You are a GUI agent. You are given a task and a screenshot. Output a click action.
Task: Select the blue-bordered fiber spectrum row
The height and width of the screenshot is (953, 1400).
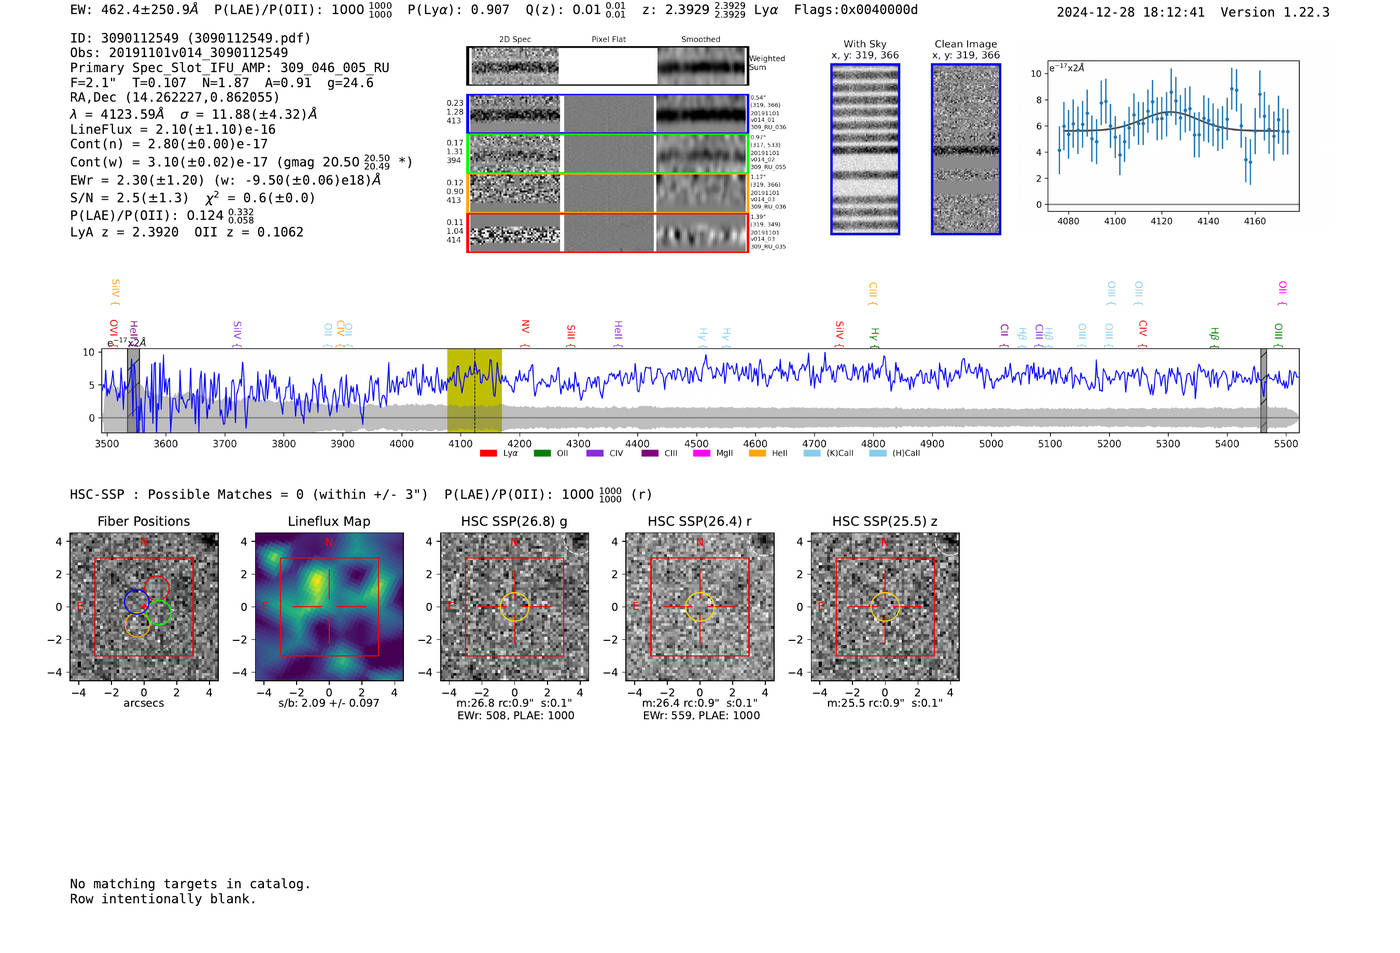(607, 114)
